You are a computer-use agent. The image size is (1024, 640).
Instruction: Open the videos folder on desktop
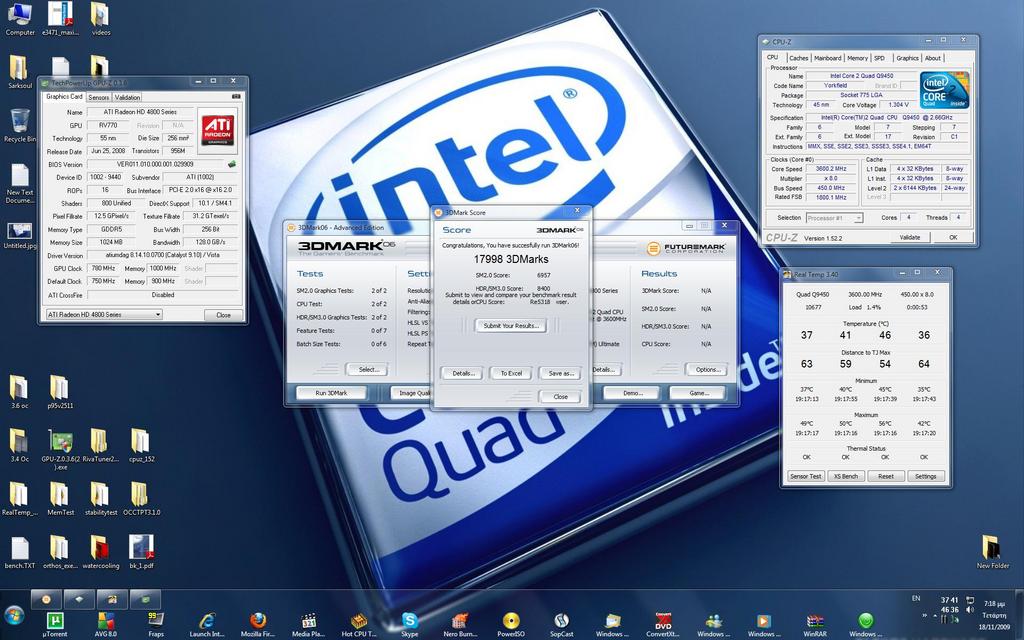coord(101,18)
